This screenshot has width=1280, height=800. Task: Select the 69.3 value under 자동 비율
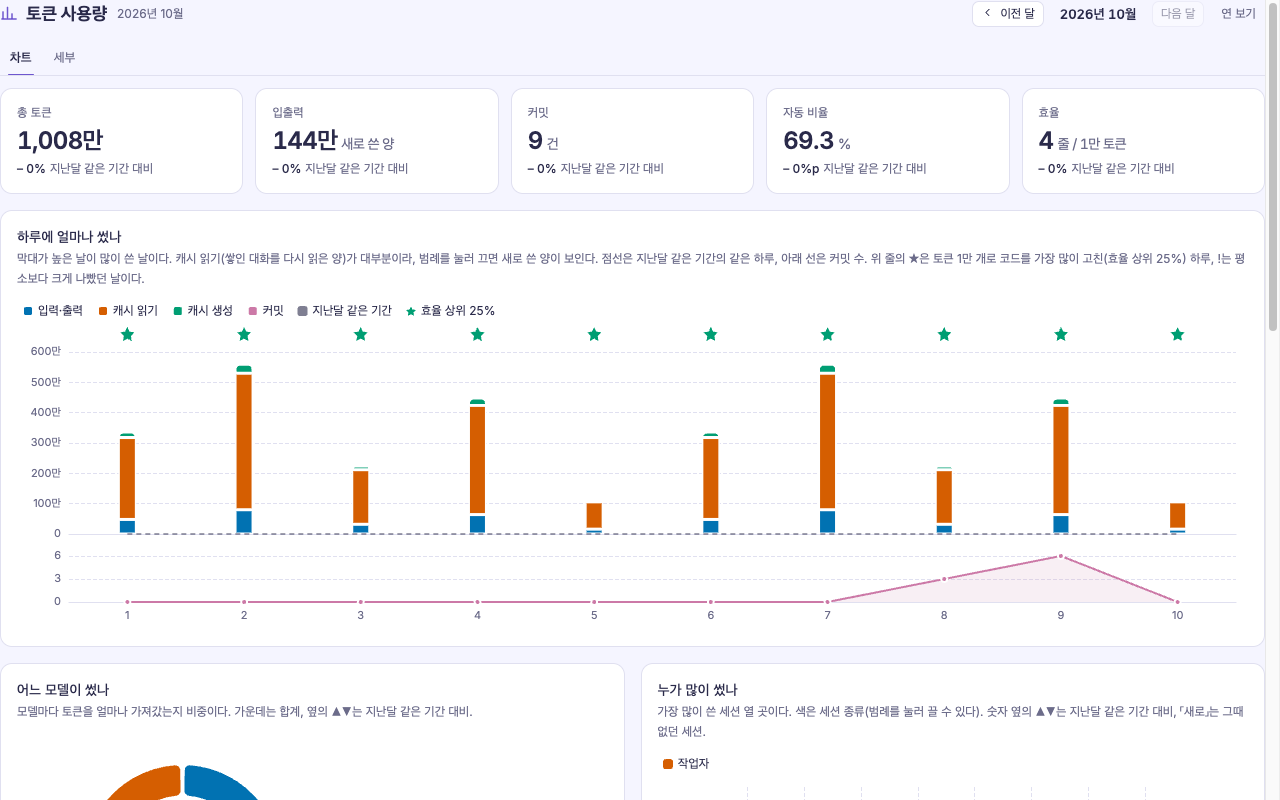tap(808, 141)
